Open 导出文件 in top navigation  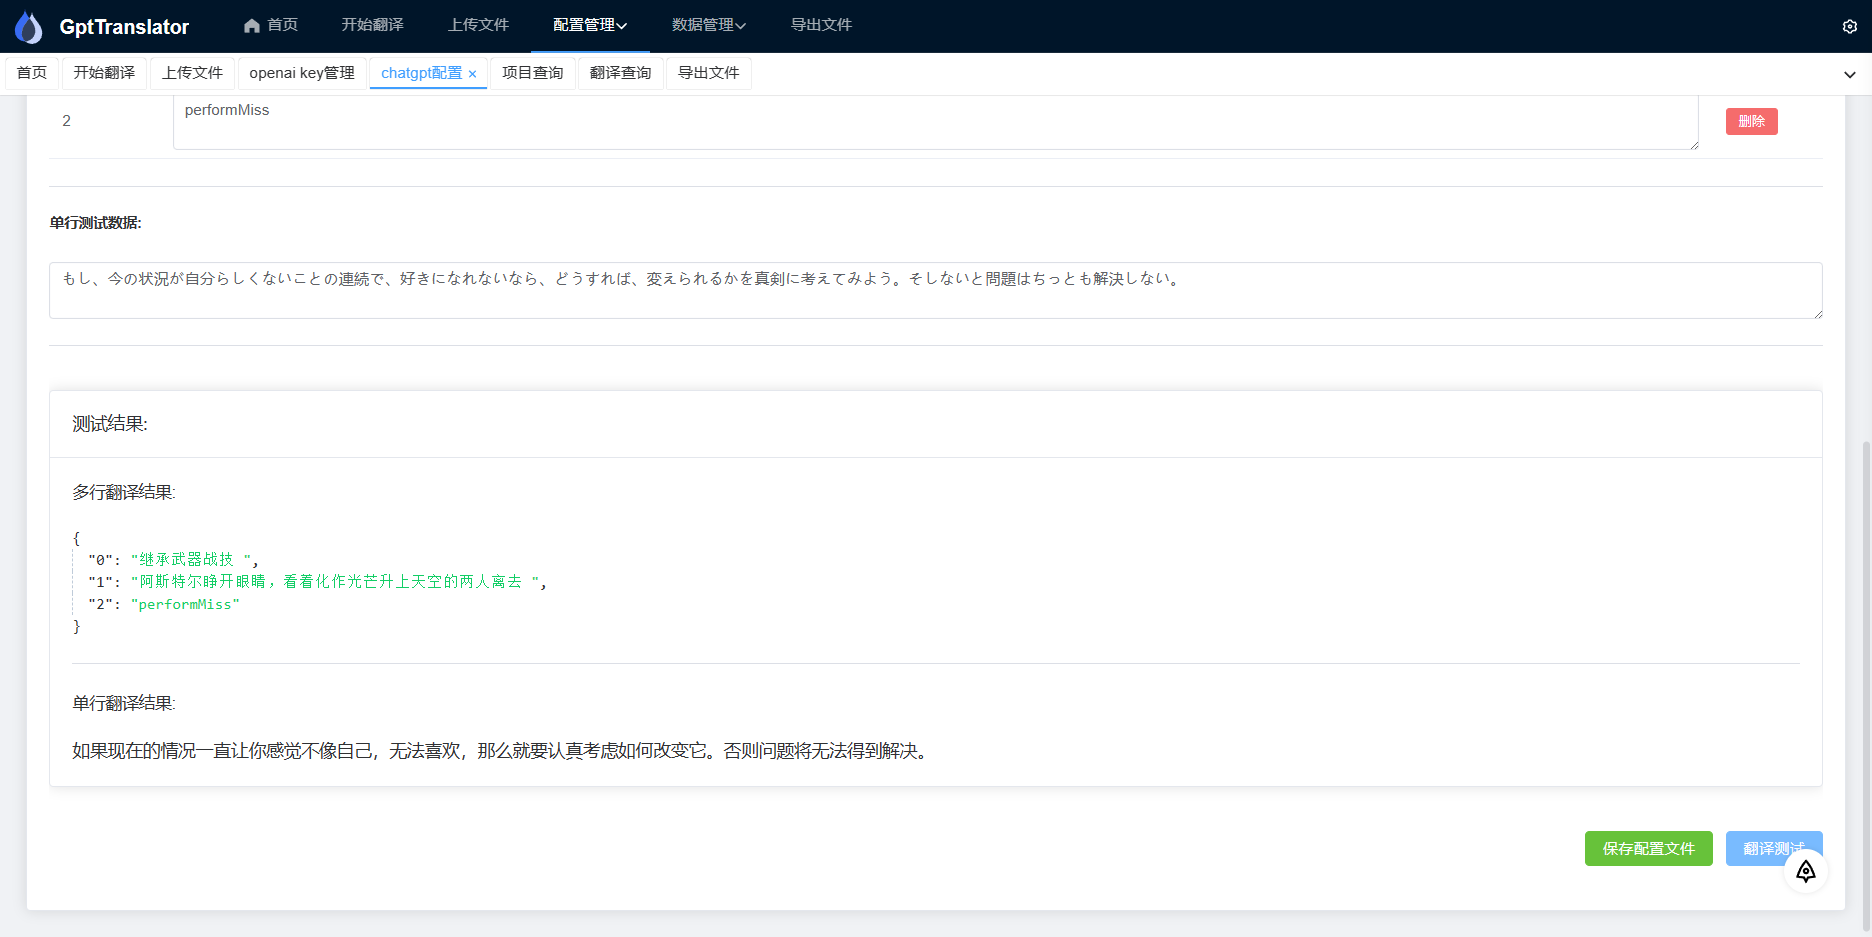click(821, 25)
